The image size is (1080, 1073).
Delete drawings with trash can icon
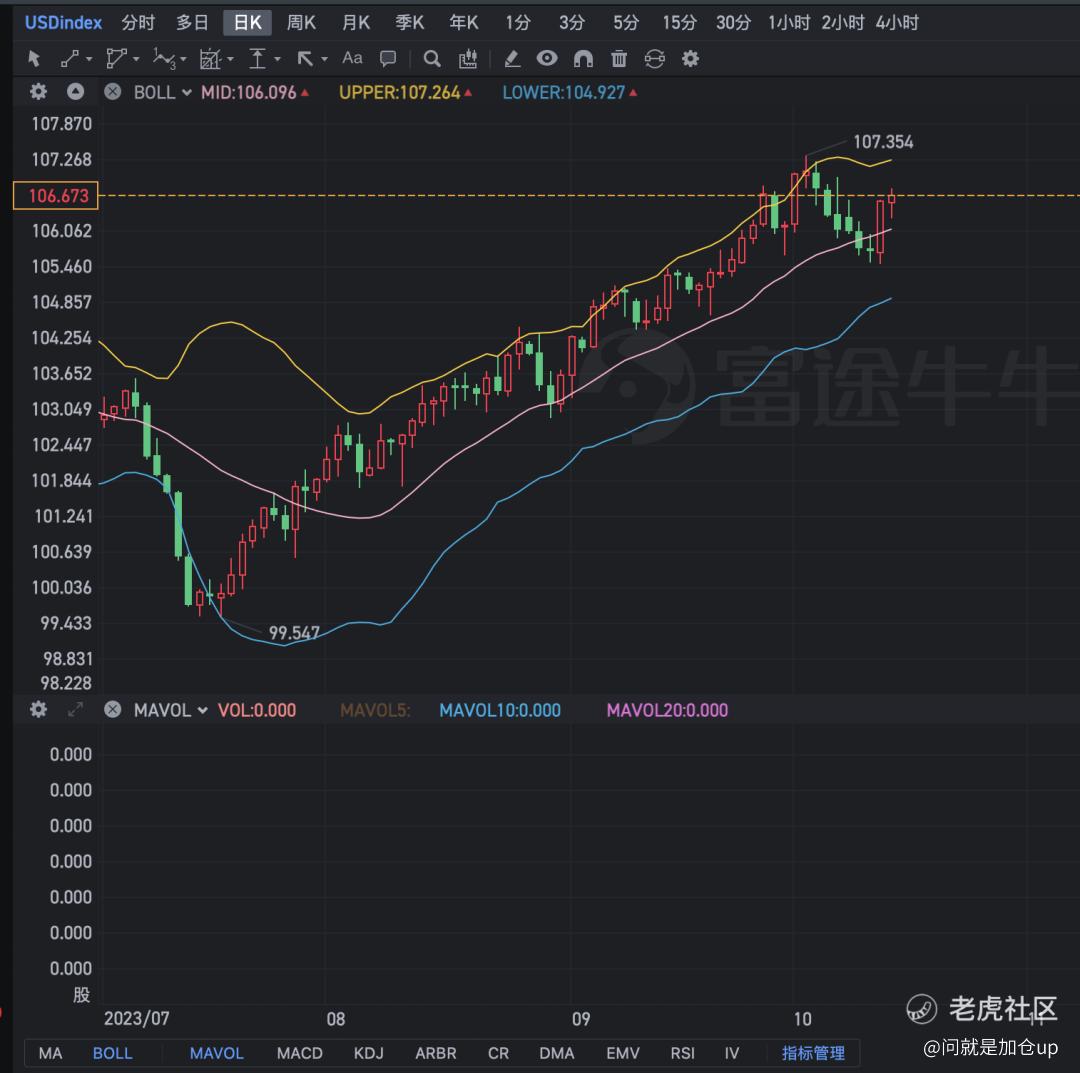[x=619, y=59]
